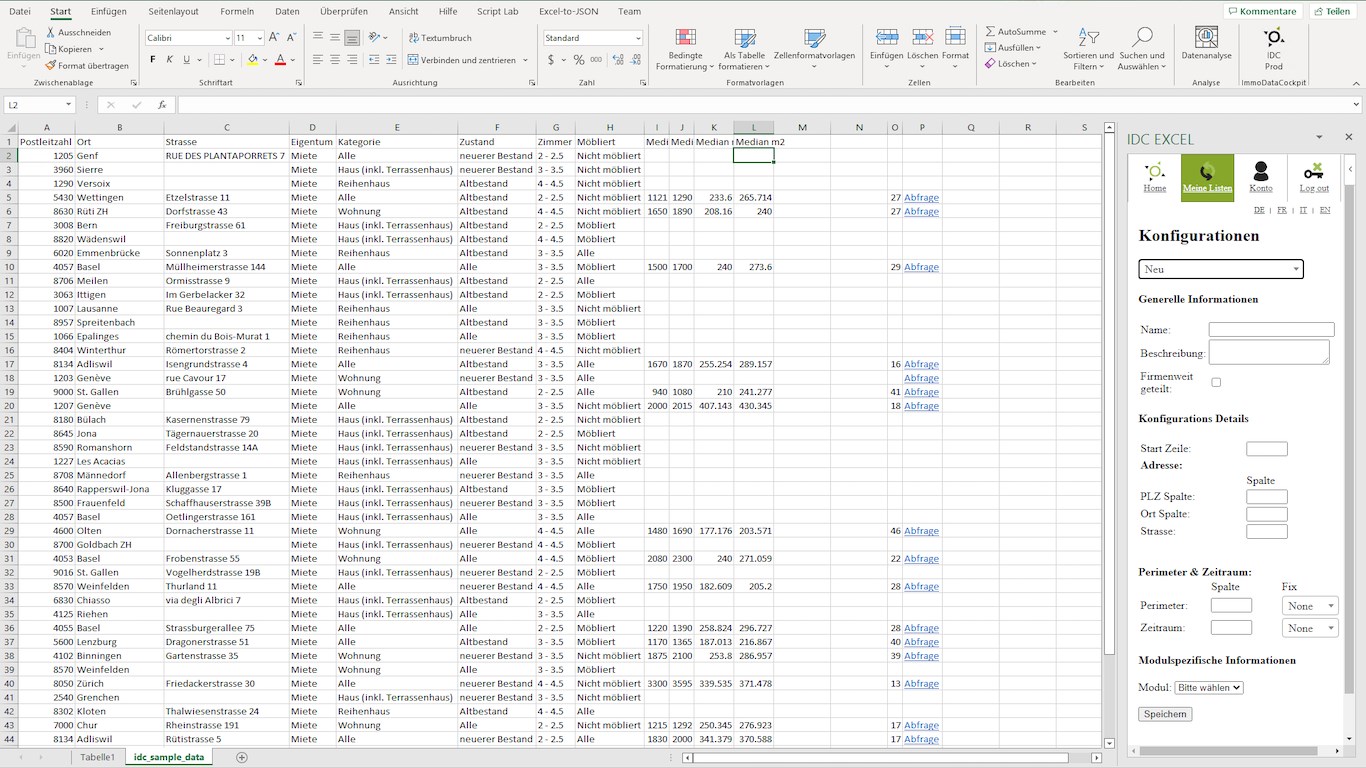Toggle bold formatting (F)
The image size is (1366, 768).
(x=153, y=60)
